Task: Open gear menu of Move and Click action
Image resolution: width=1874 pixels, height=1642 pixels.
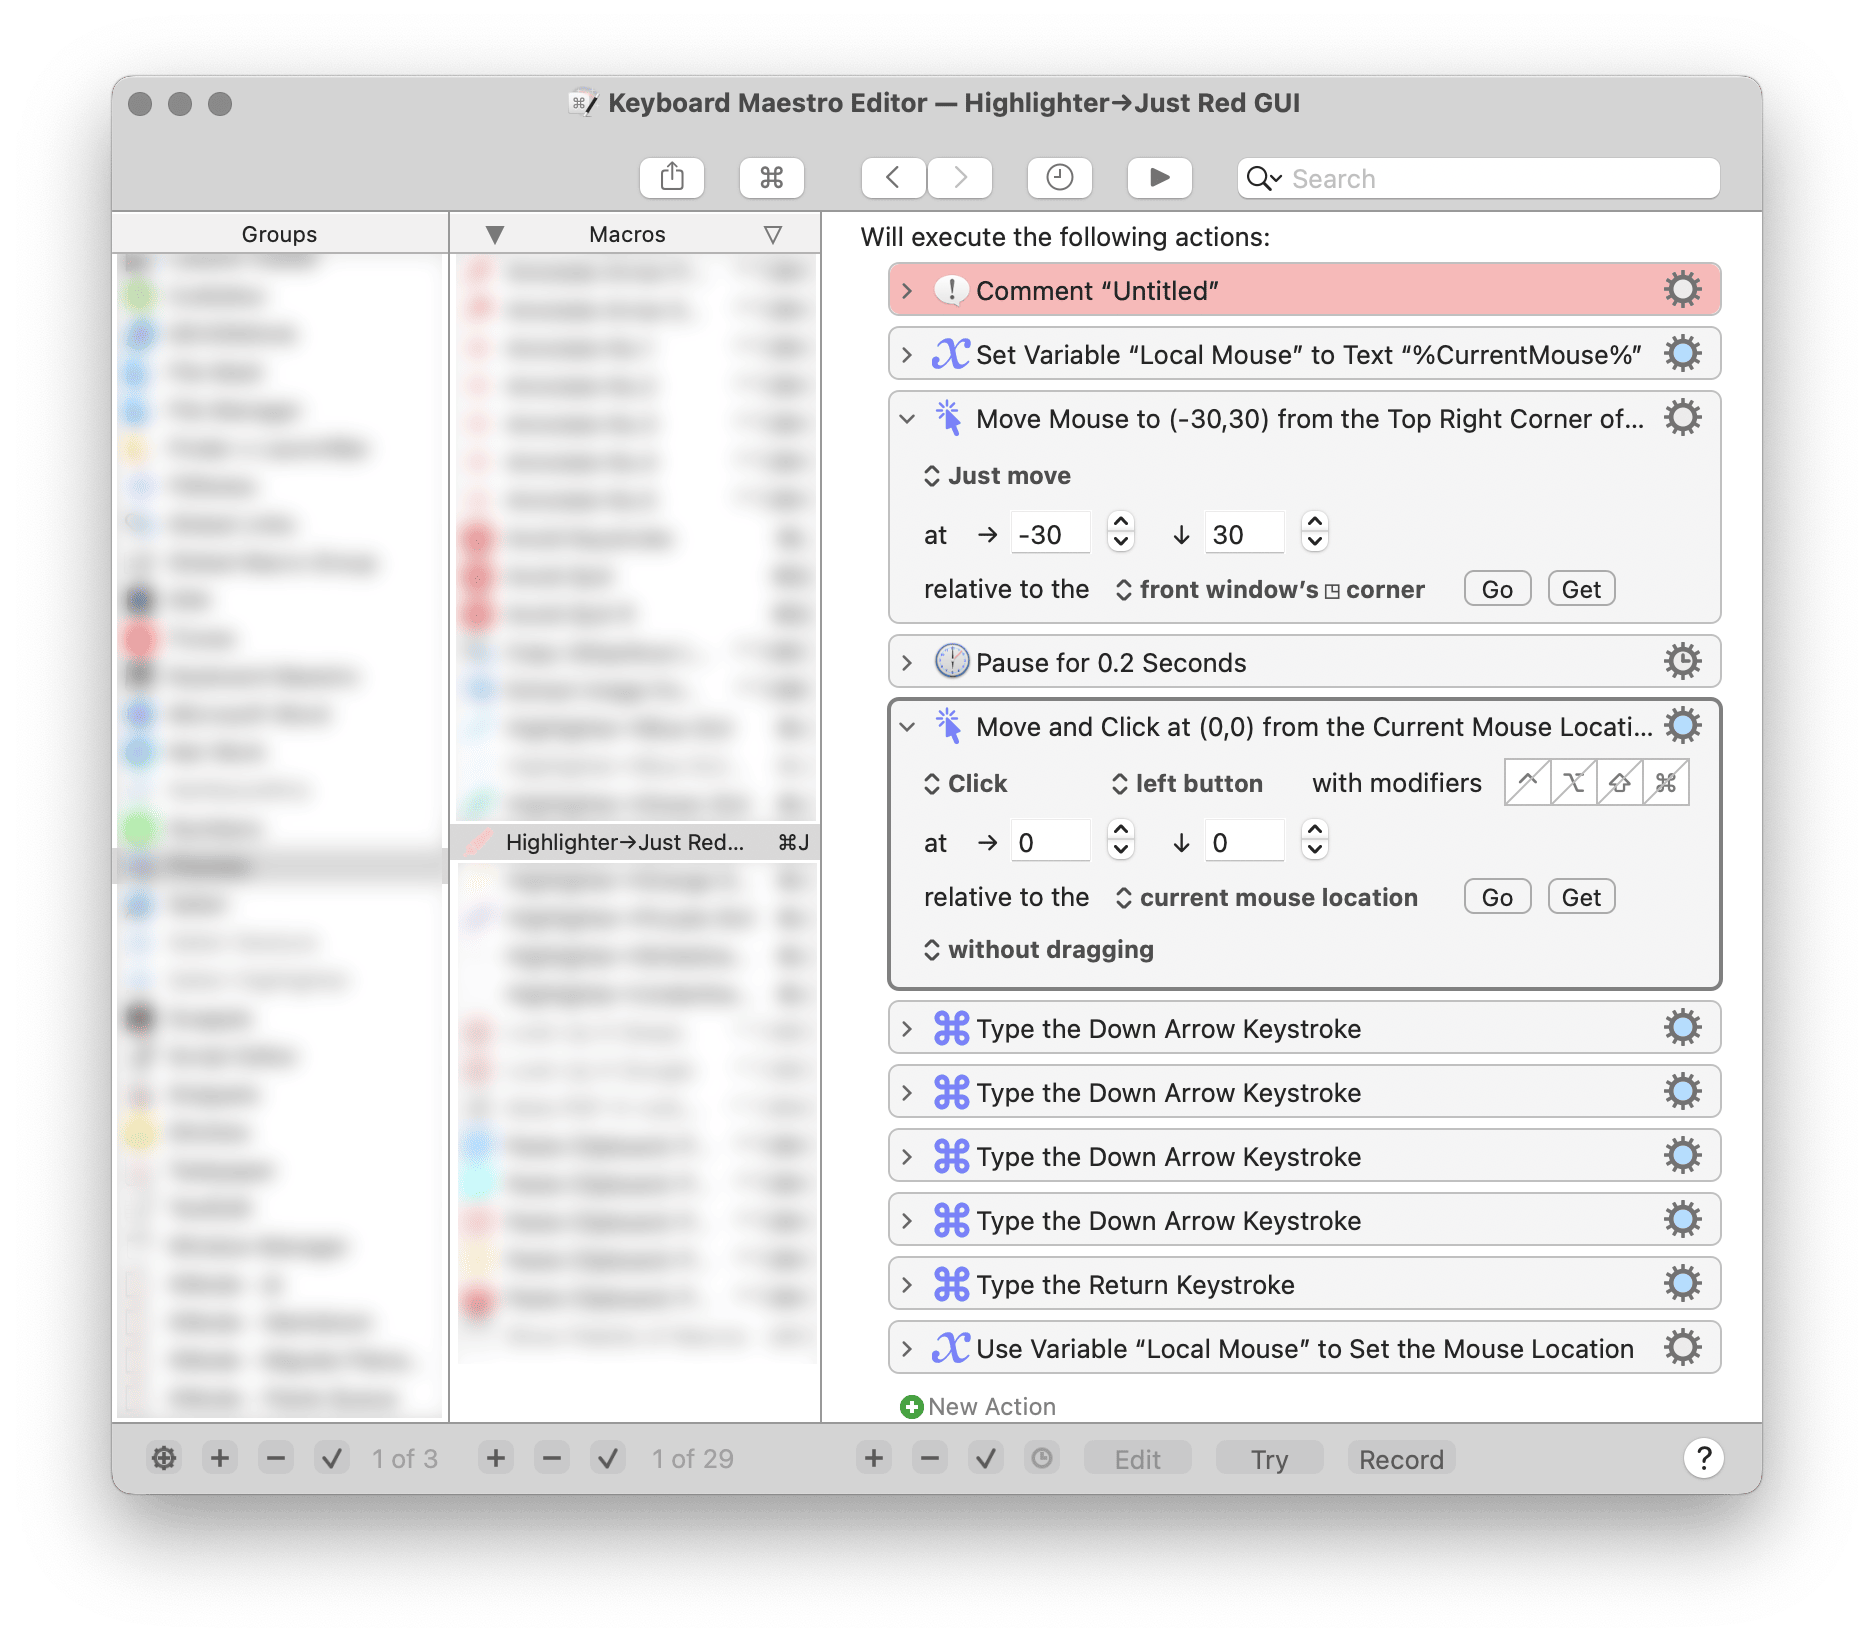Action: 1682,726
